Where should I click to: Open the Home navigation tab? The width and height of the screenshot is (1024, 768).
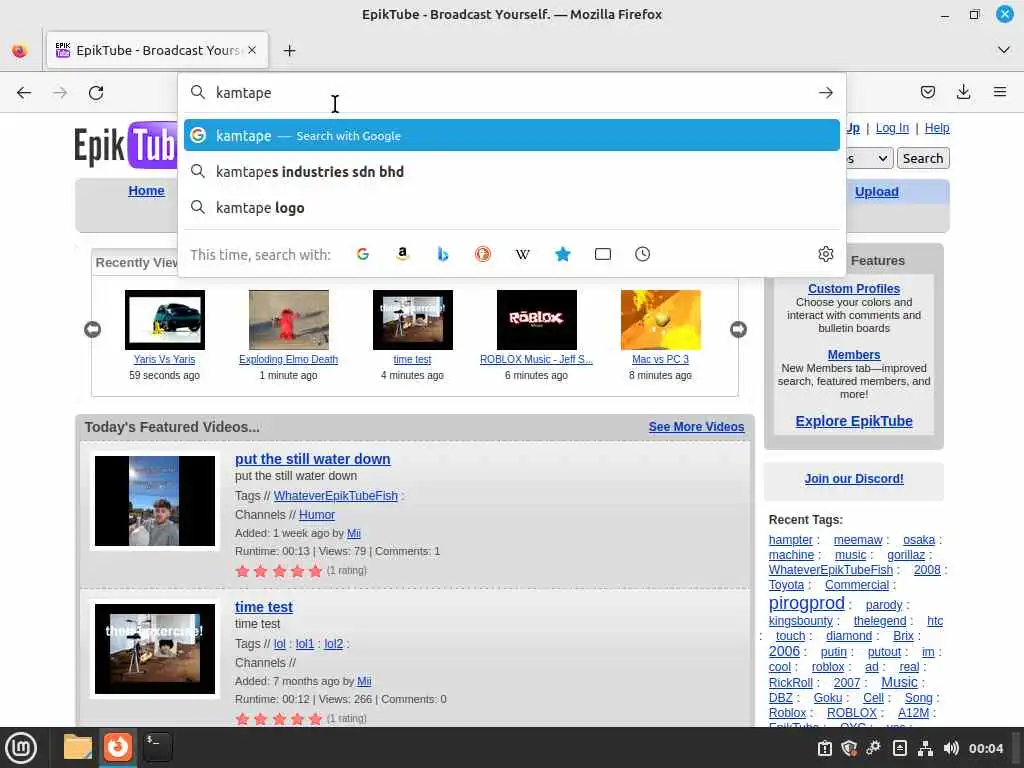tap(146, 191)
